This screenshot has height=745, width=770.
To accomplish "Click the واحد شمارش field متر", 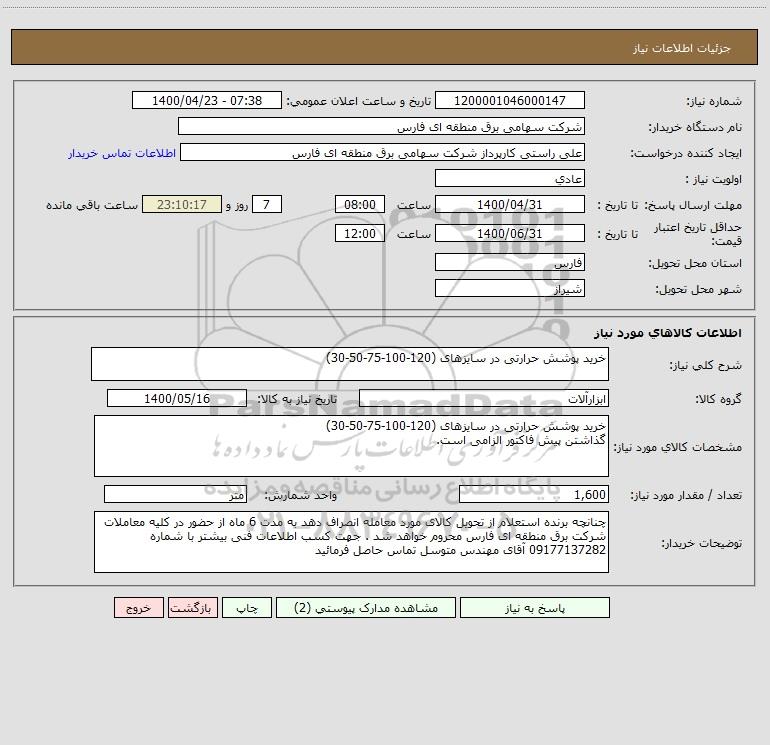I will 175,494.
